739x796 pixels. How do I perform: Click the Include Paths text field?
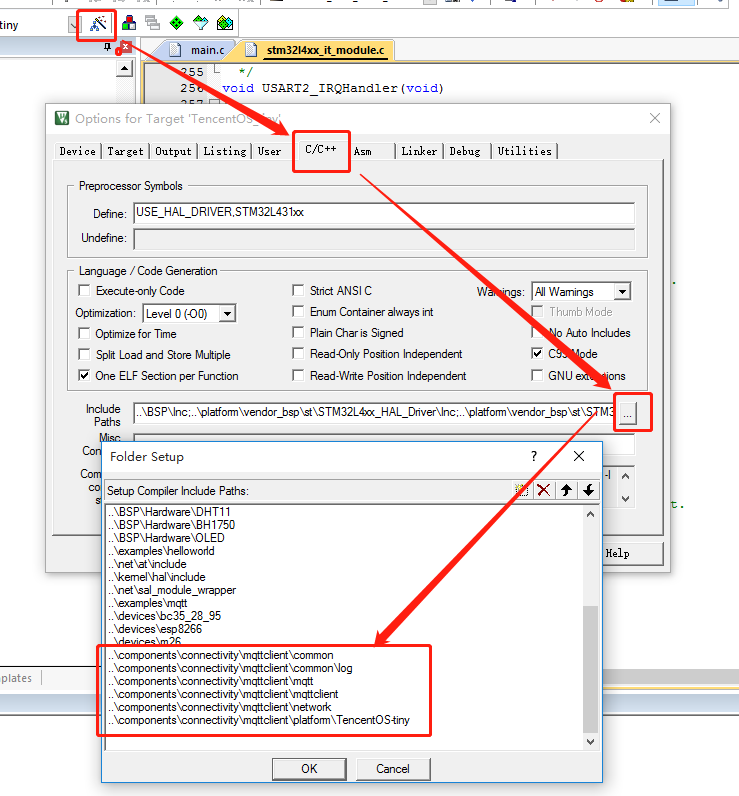(376, 412)
